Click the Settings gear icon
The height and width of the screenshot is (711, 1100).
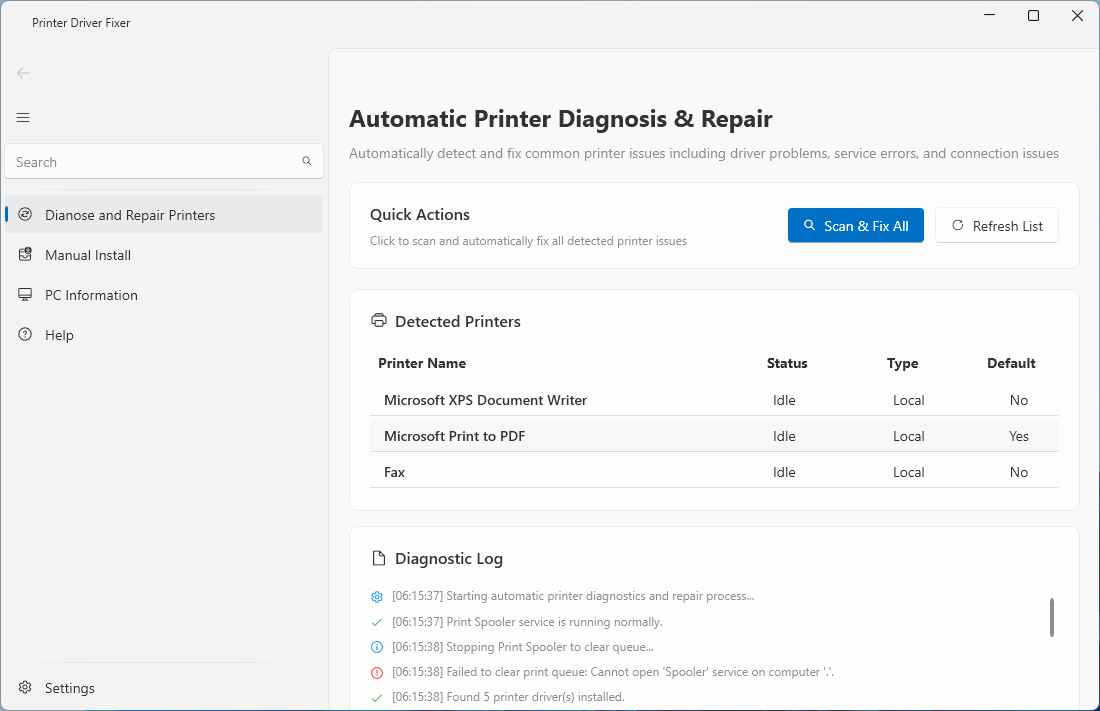pyautogui.click(x=25, y=688)
